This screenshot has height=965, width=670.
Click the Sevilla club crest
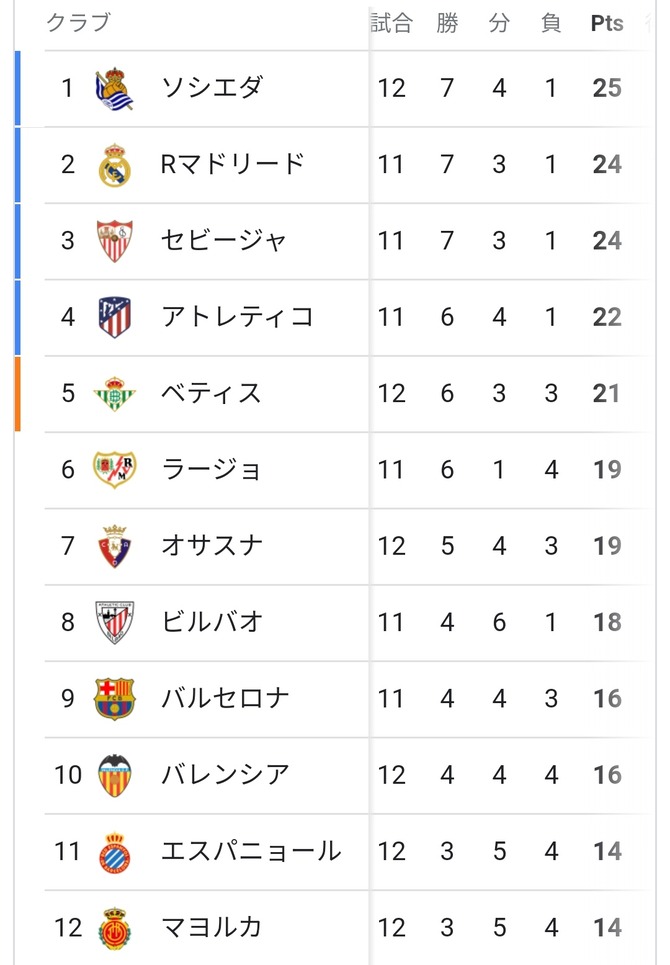[x=114, y=241]
